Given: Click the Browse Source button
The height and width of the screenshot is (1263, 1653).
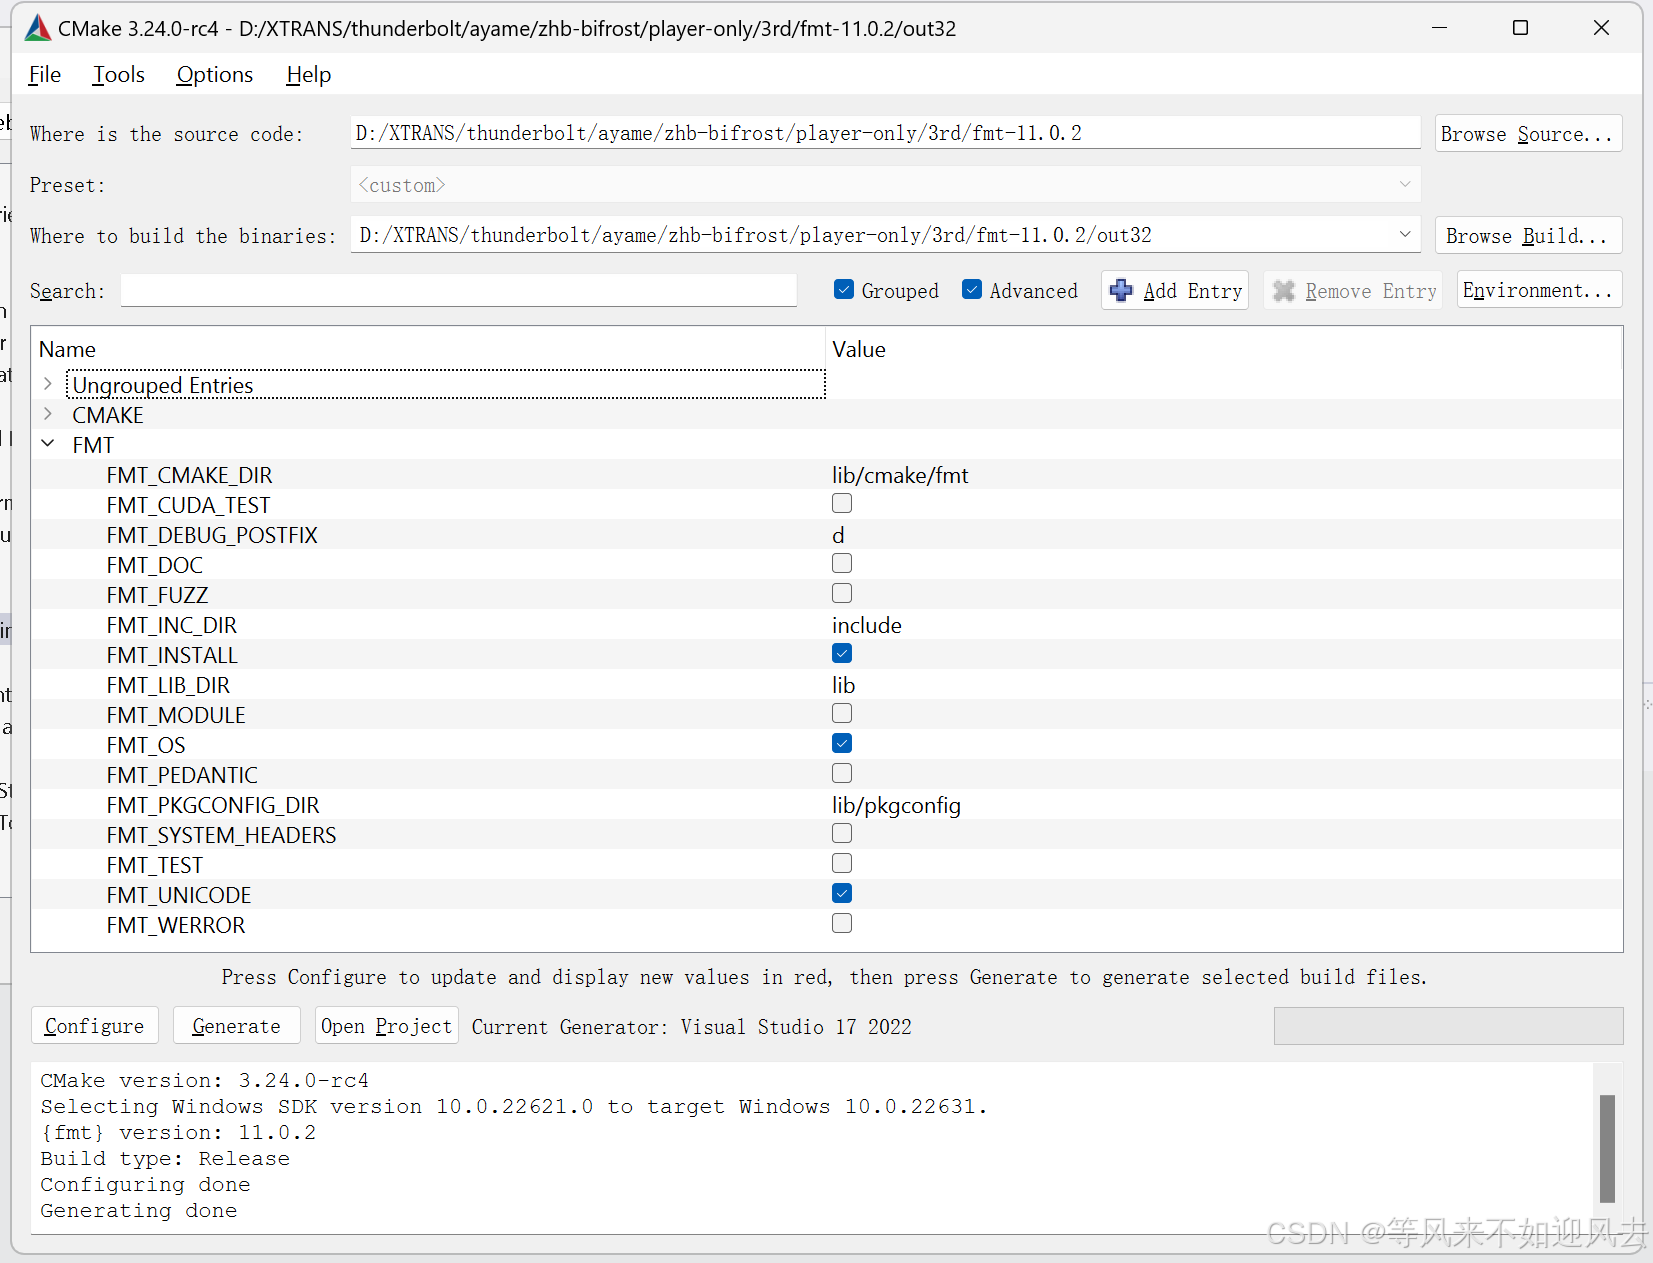Looking at the screenshot, I should pos(1528,134).
